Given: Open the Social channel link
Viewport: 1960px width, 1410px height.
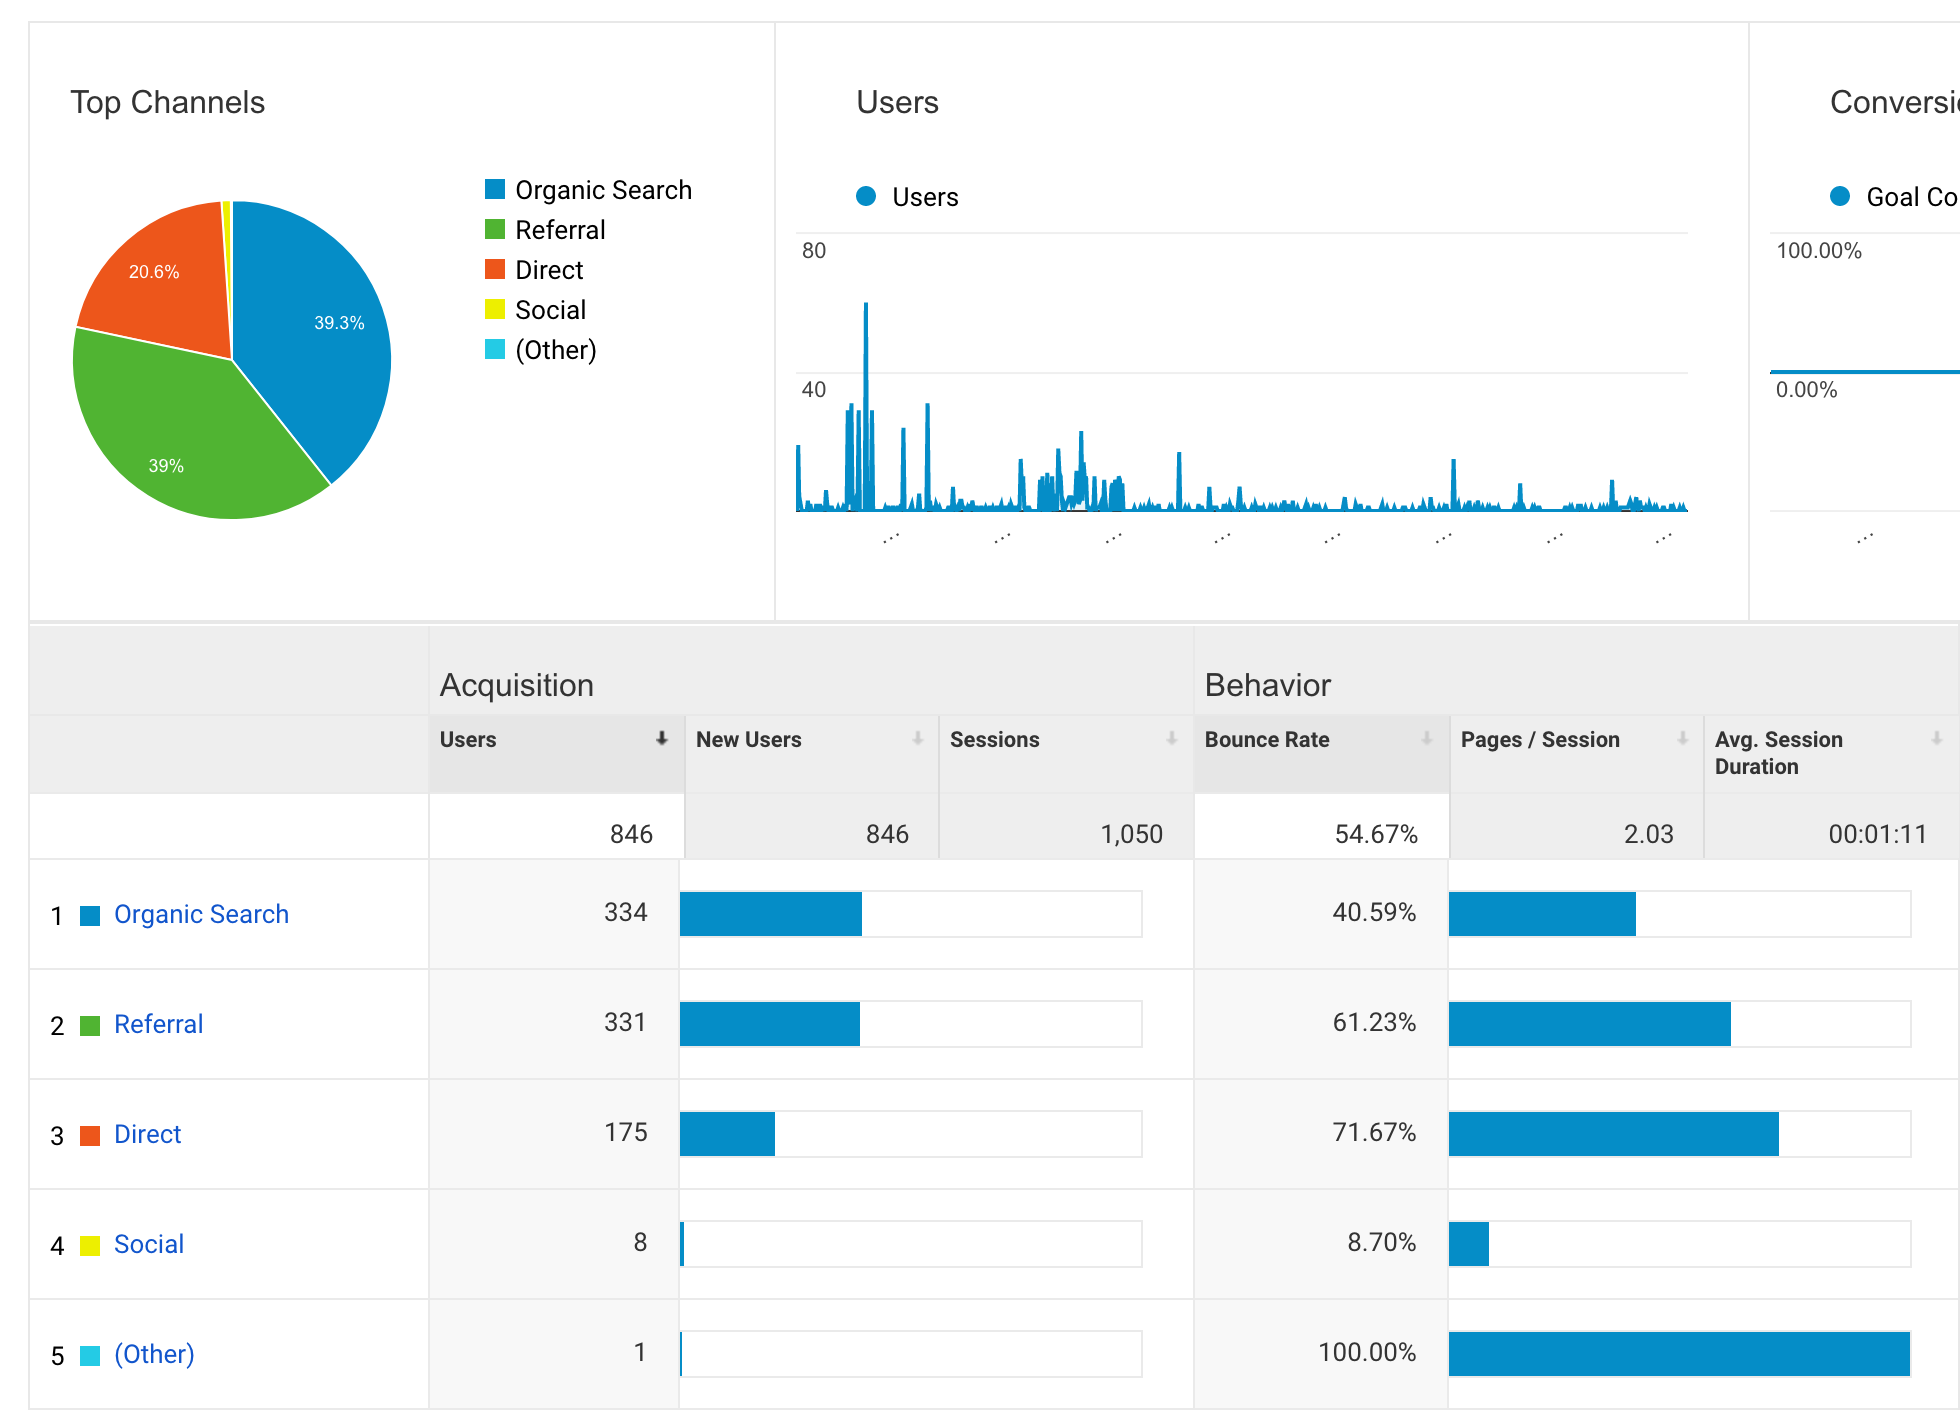Looking at the screenshot, I should click(149, 1244).
